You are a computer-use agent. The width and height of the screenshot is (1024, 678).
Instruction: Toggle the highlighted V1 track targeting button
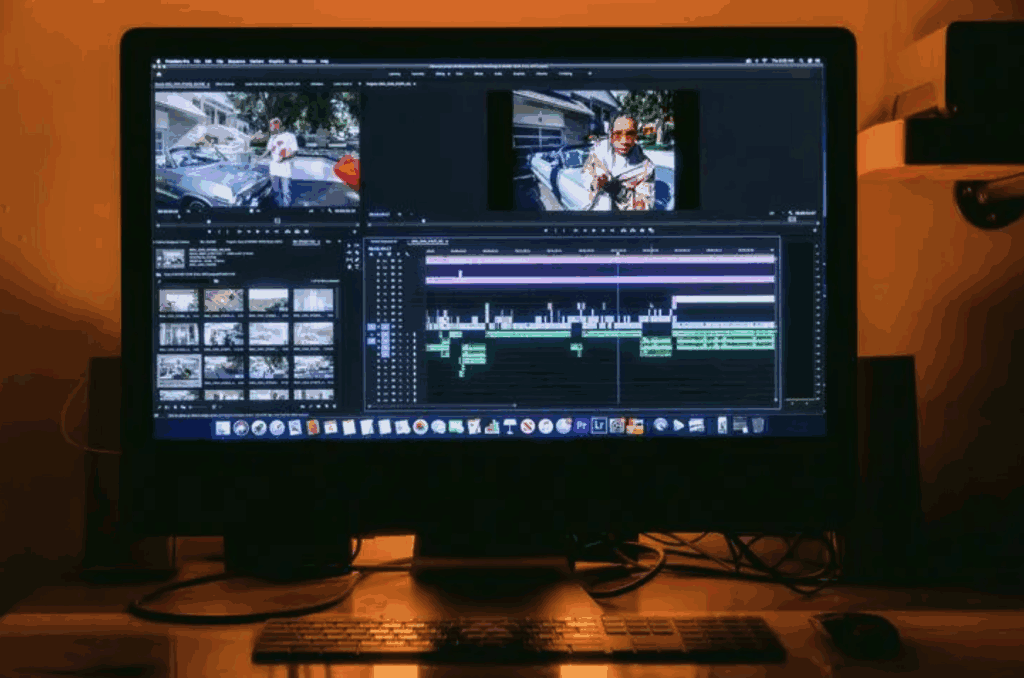[x=384, y=327]
